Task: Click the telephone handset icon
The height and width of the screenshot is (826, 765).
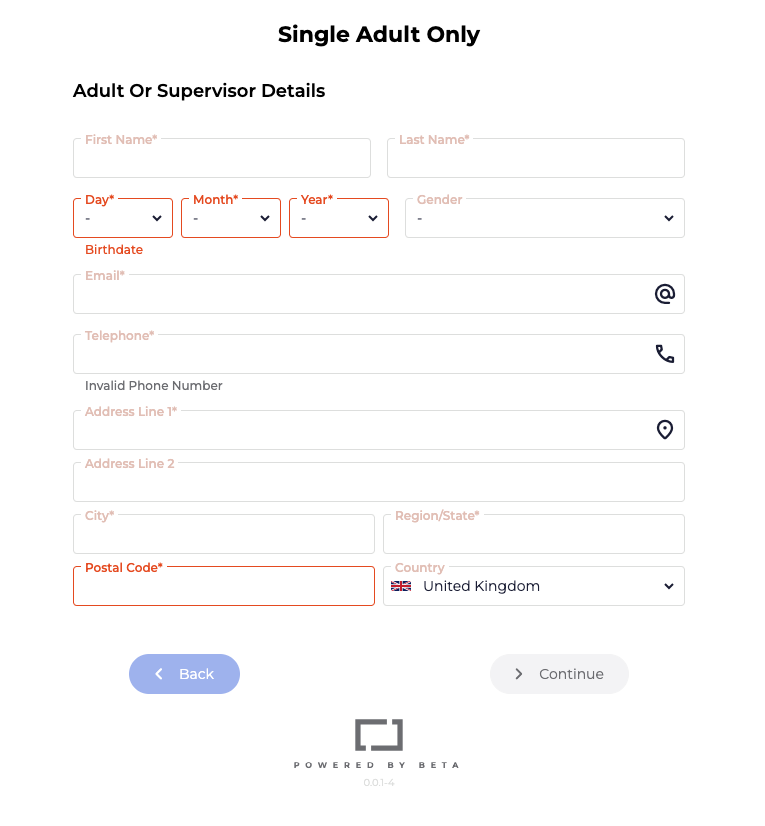Action: (x=665, y=354)
